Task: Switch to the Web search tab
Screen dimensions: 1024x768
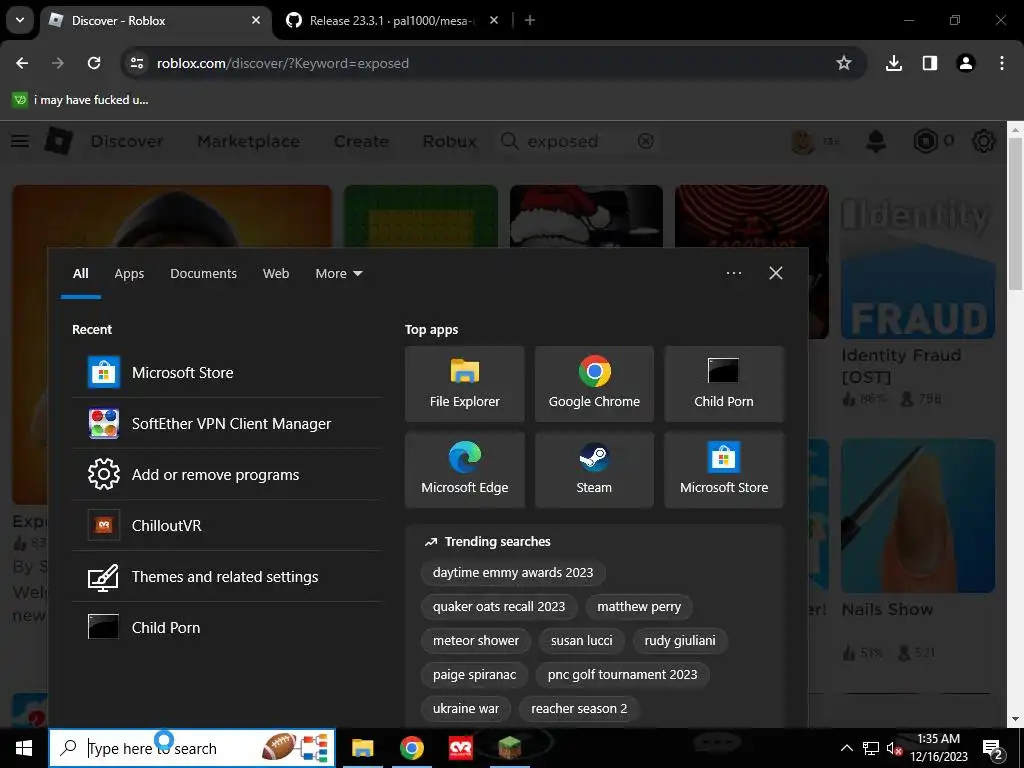Action: (276, 274)
